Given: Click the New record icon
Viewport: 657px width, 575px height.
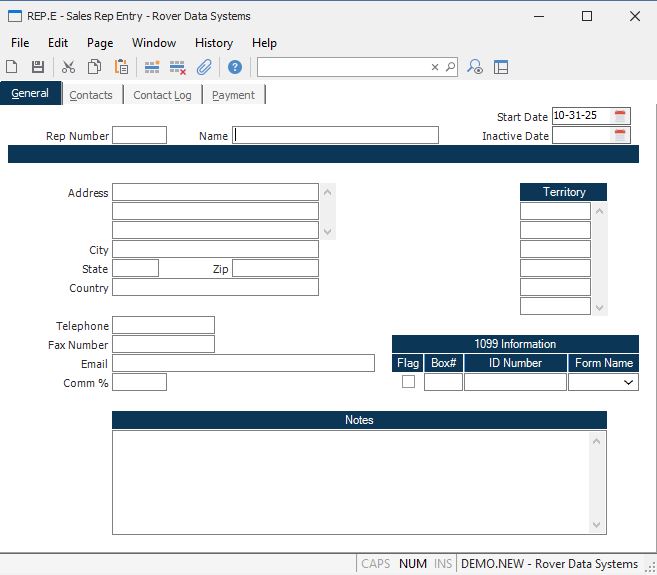Looking at the screenshot, I should tap(12, 67).
